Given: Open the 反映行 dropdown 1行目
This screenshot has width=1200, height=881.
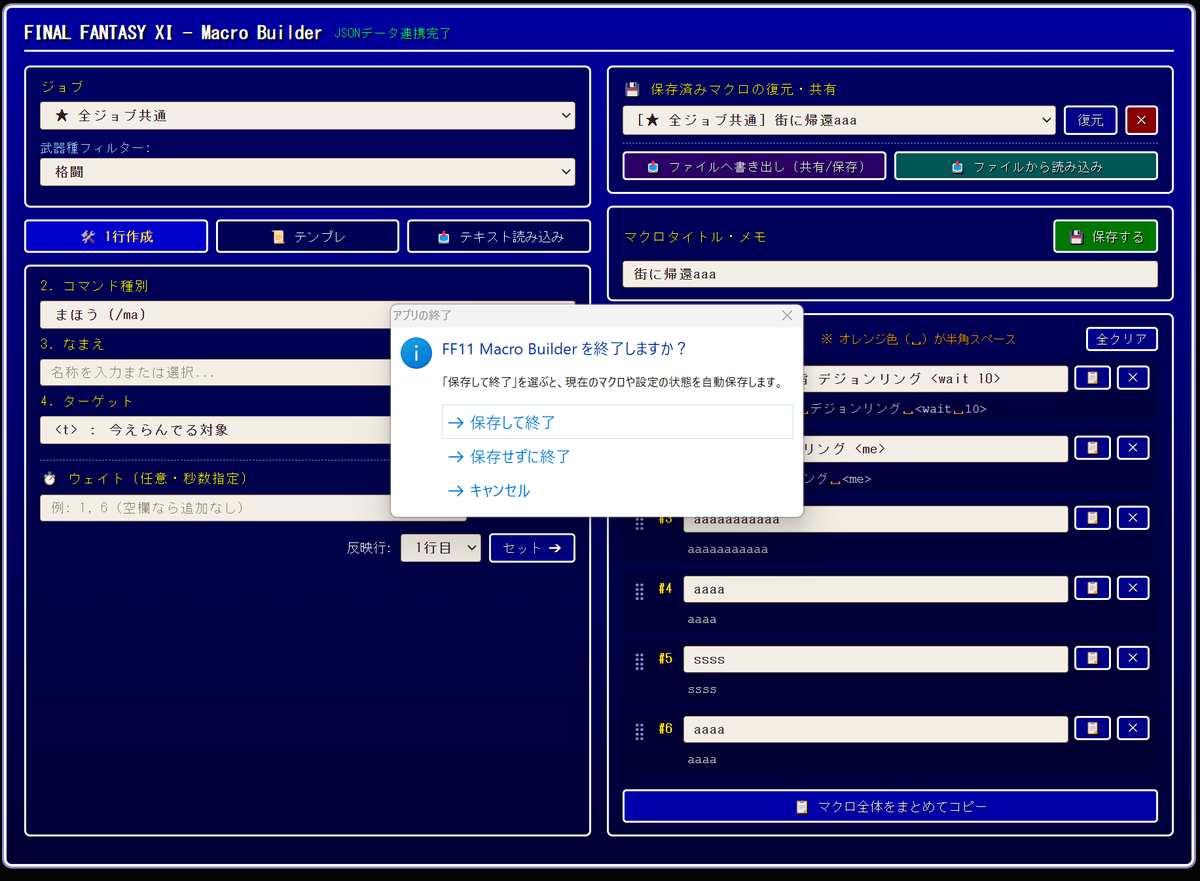Looking at the screenshot, I should pyautogui.click(x=441, y=548).
